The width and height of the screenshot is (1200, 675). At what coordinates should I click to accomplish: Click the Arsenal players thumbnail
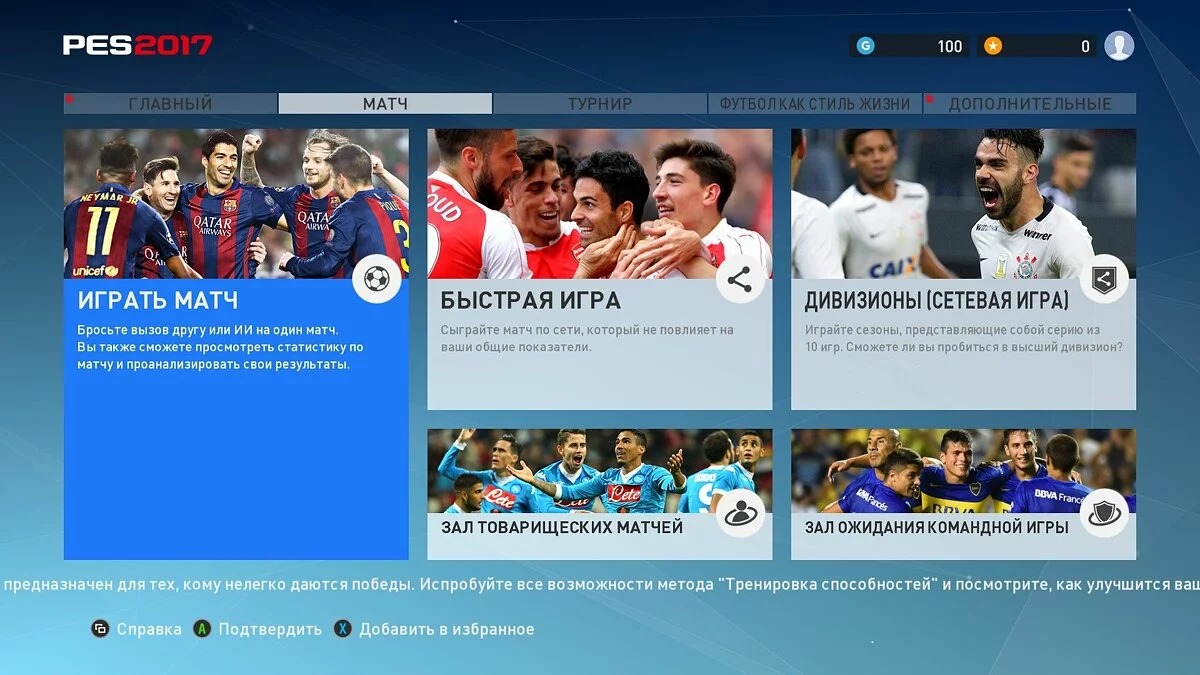point(600,204)
